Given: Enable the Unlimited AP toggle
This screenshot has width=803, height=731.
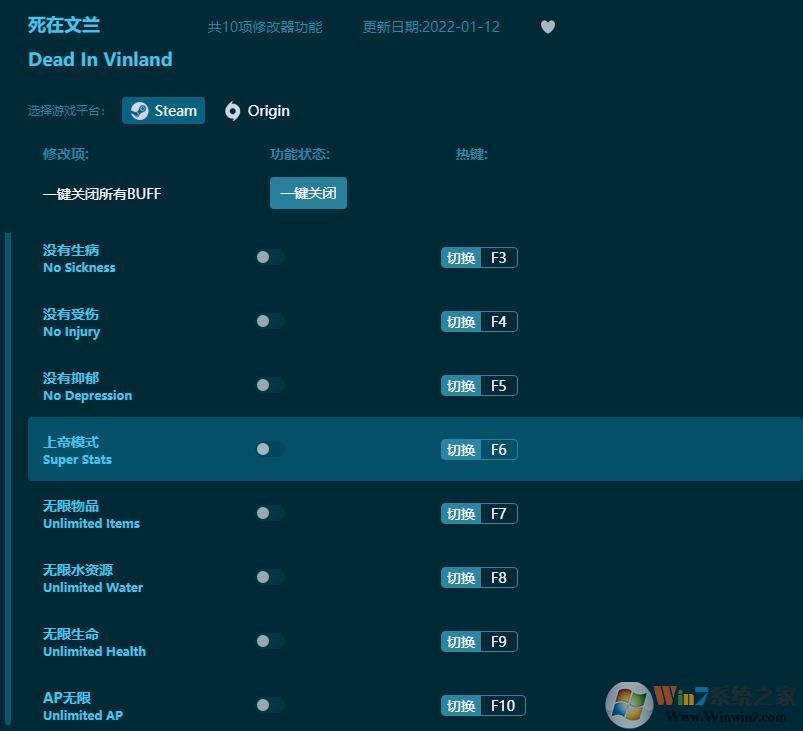Looking at the screenshot, I should pos(268,705).
